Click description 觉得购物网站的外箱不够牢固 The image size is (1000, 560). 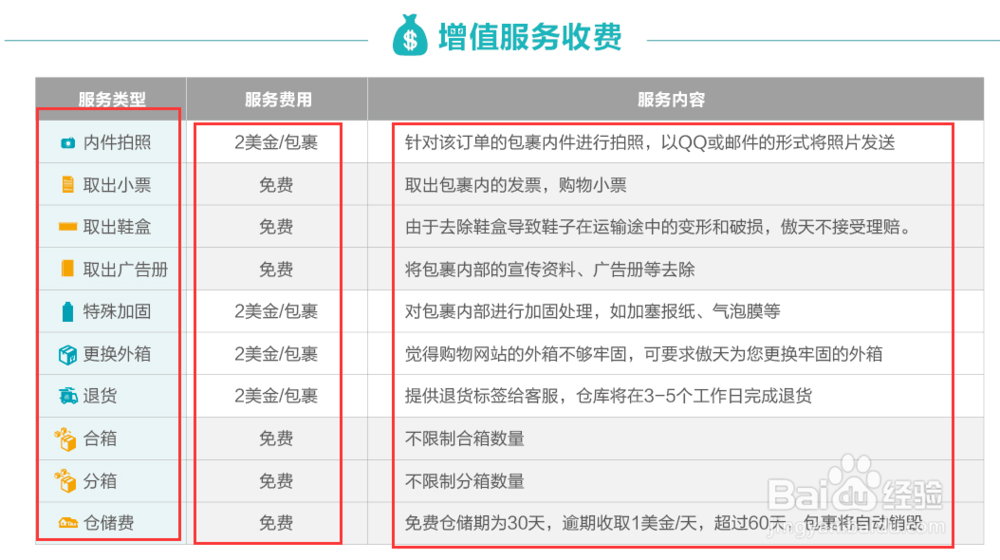(x=643, y=353)
